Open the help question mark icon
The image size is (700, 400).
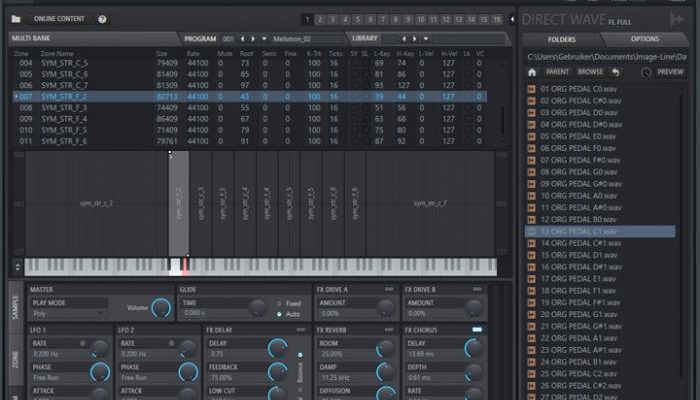(x=102, y=19)
